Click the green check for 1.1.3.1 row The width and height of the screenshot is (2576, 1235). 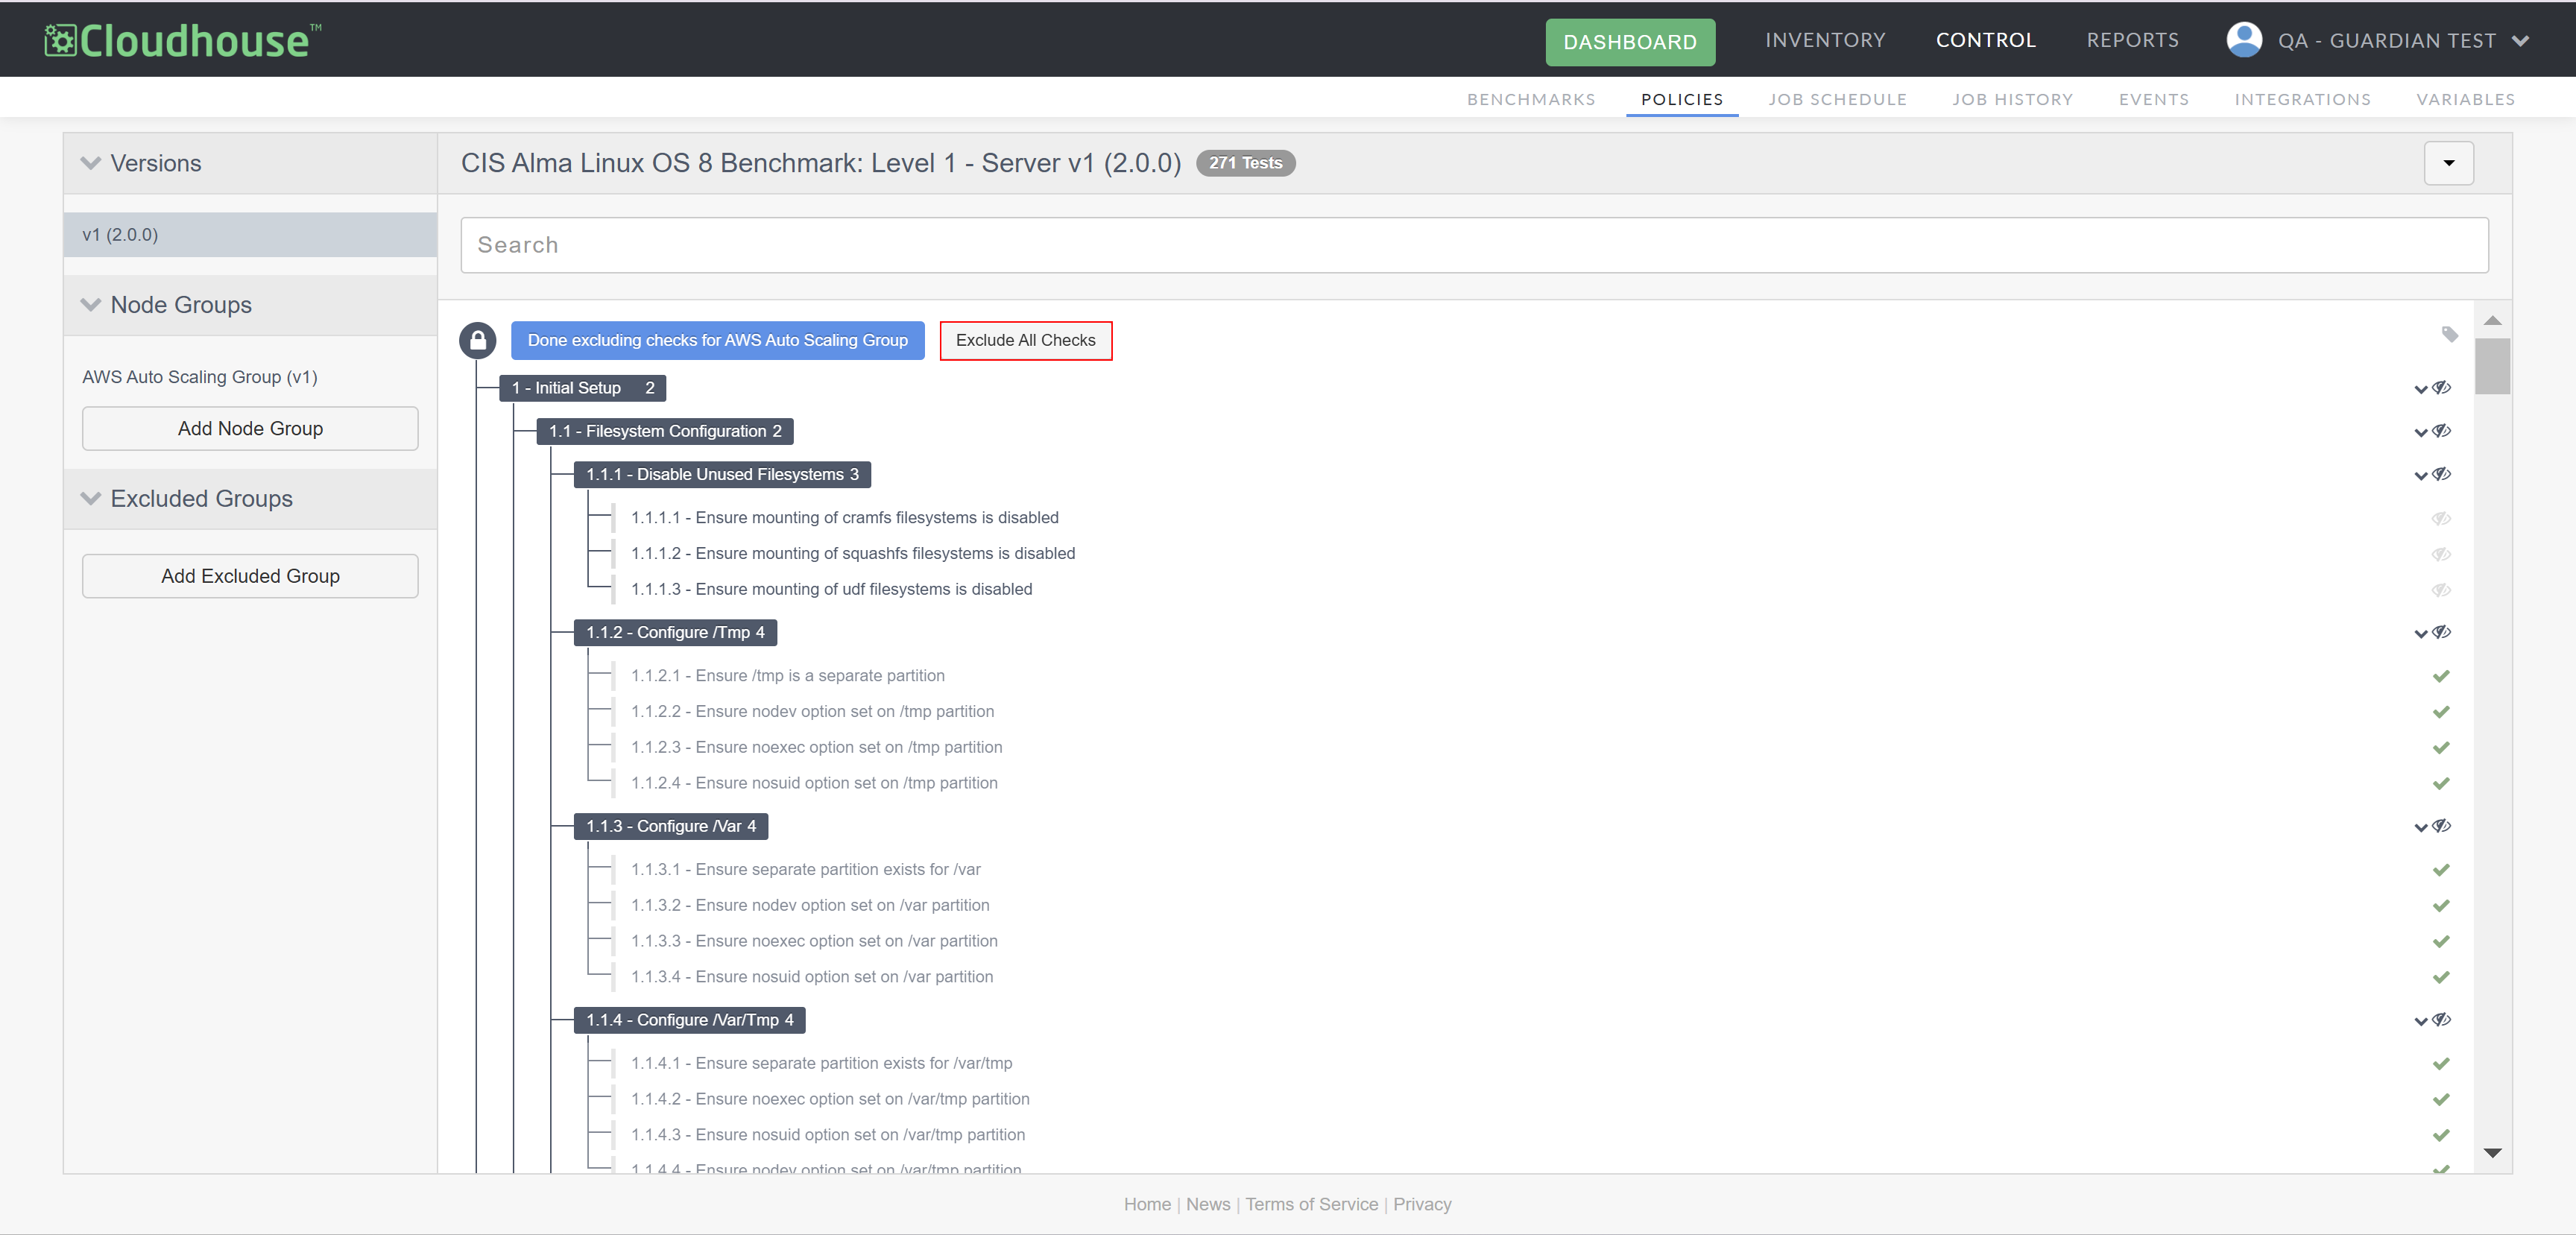(2441, 870)
